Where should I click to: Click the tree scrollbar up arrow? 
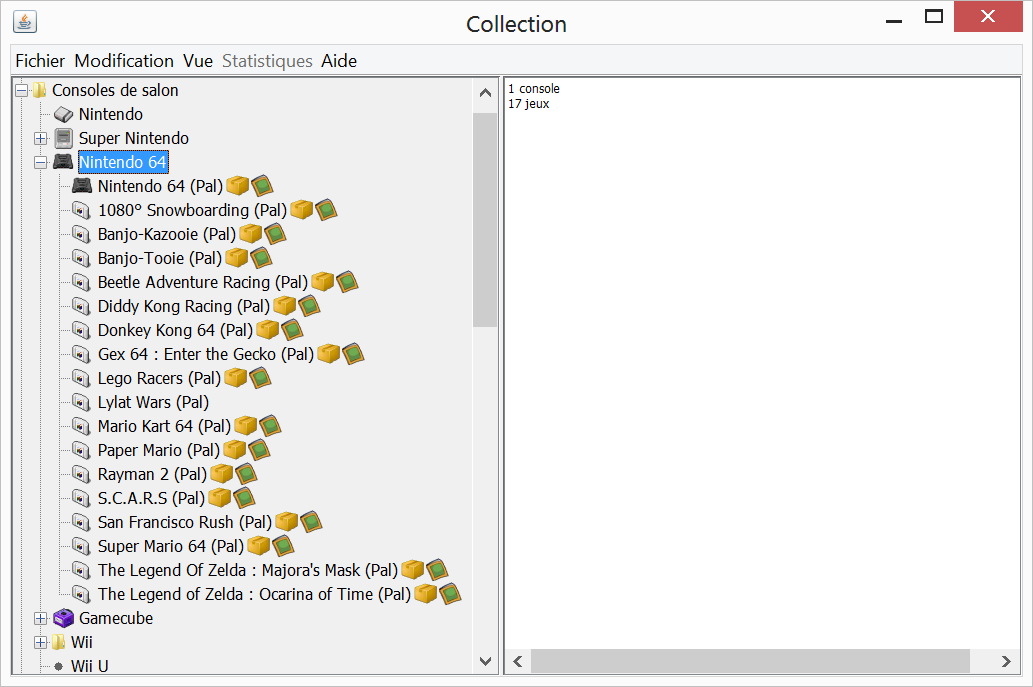[x=486, y=93]
